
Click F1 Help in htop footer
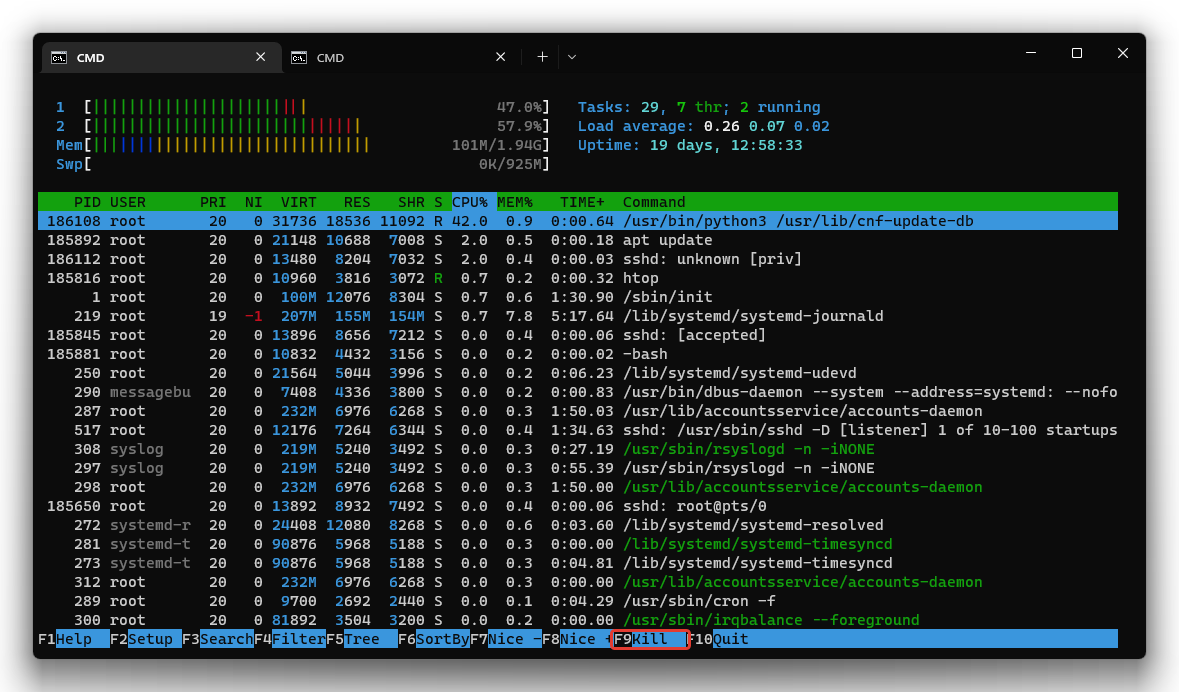point(74,639)
